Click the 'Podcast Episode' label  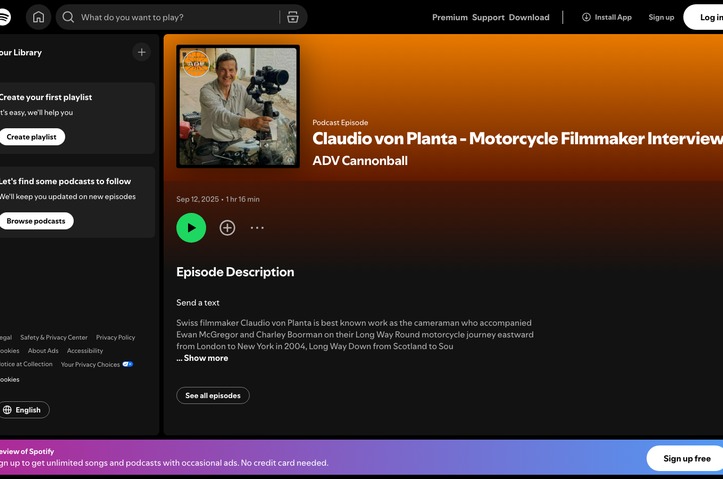[x=340, y=123]
